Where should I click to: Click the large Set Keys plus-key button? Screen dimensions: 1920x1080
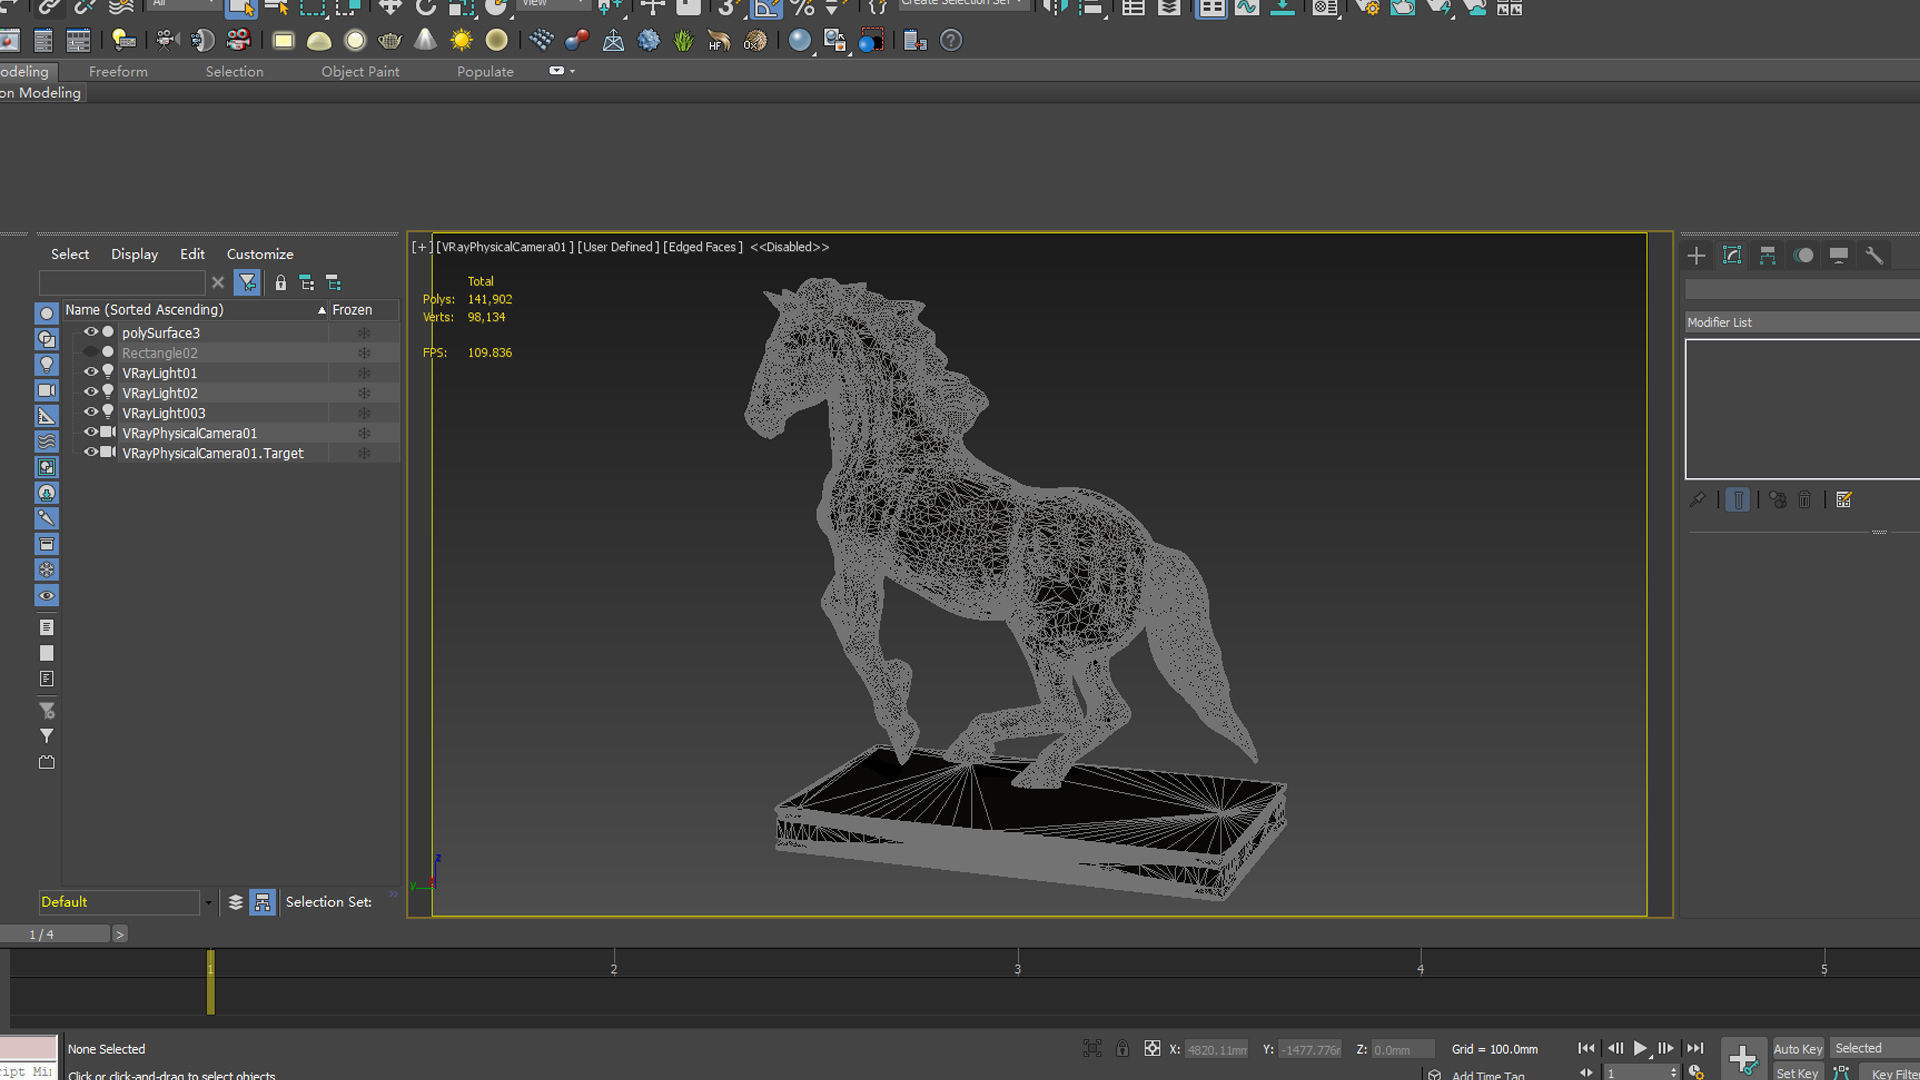click(x=1743, y=1059)
